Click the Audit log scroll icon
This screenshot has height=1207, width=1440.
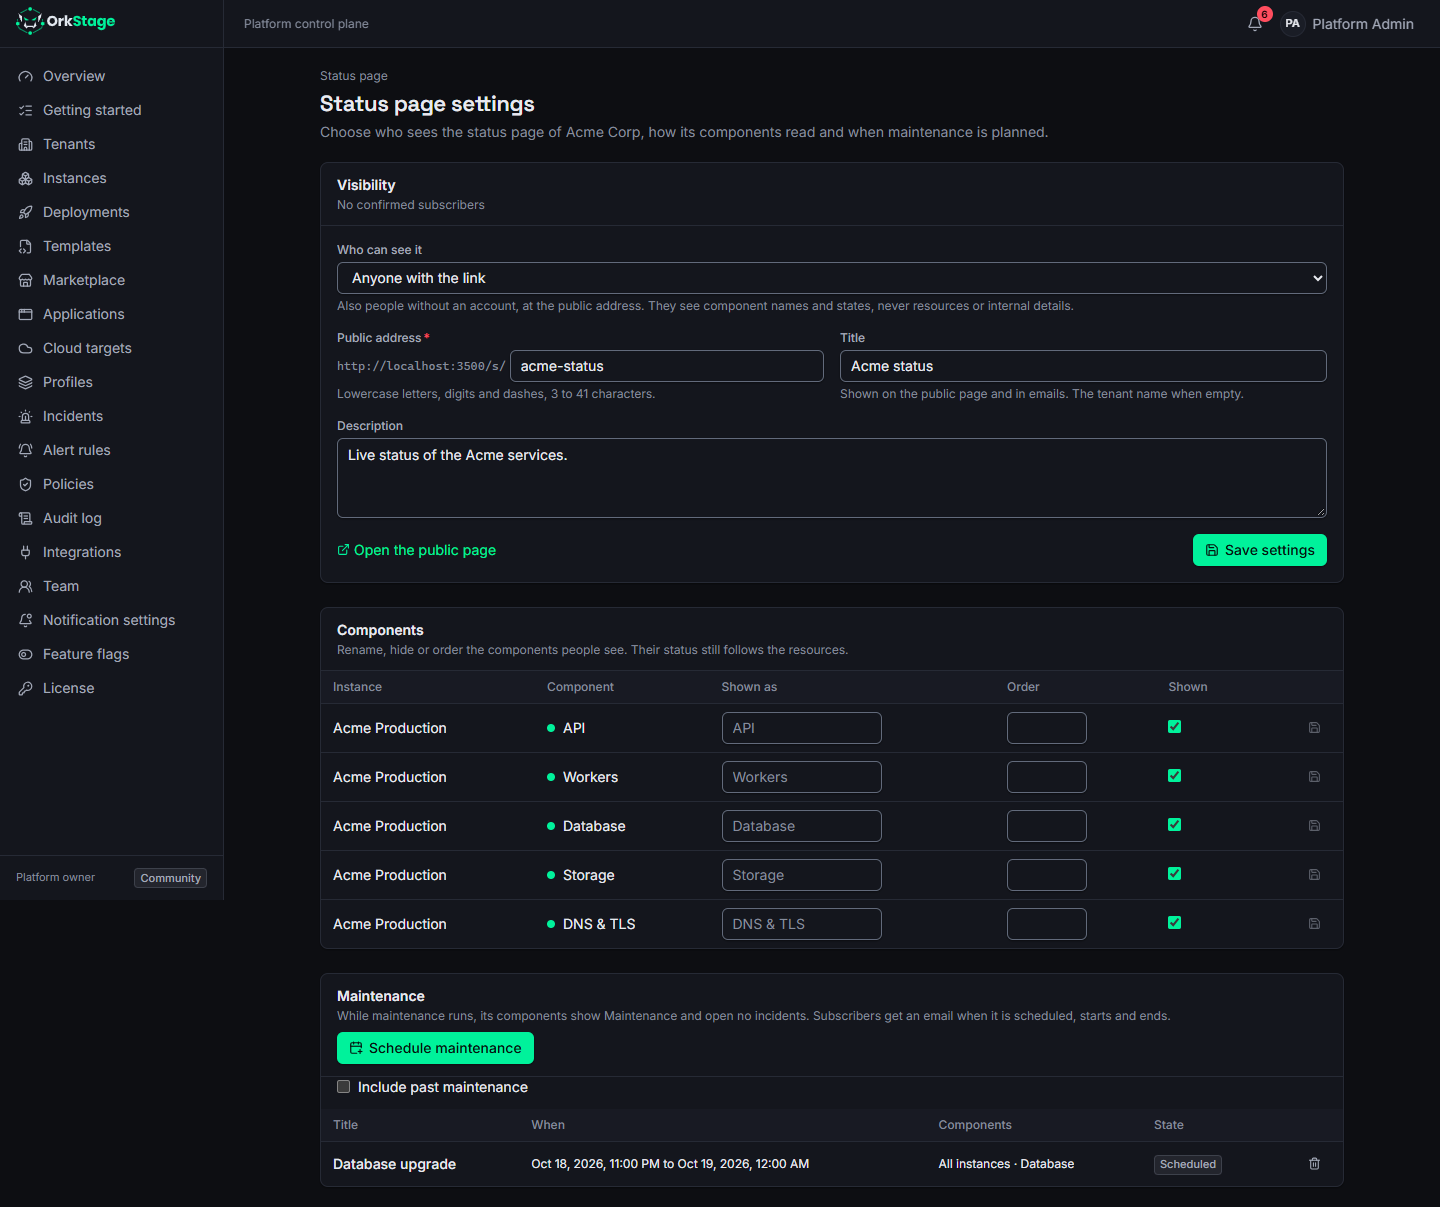pos(26,519)
